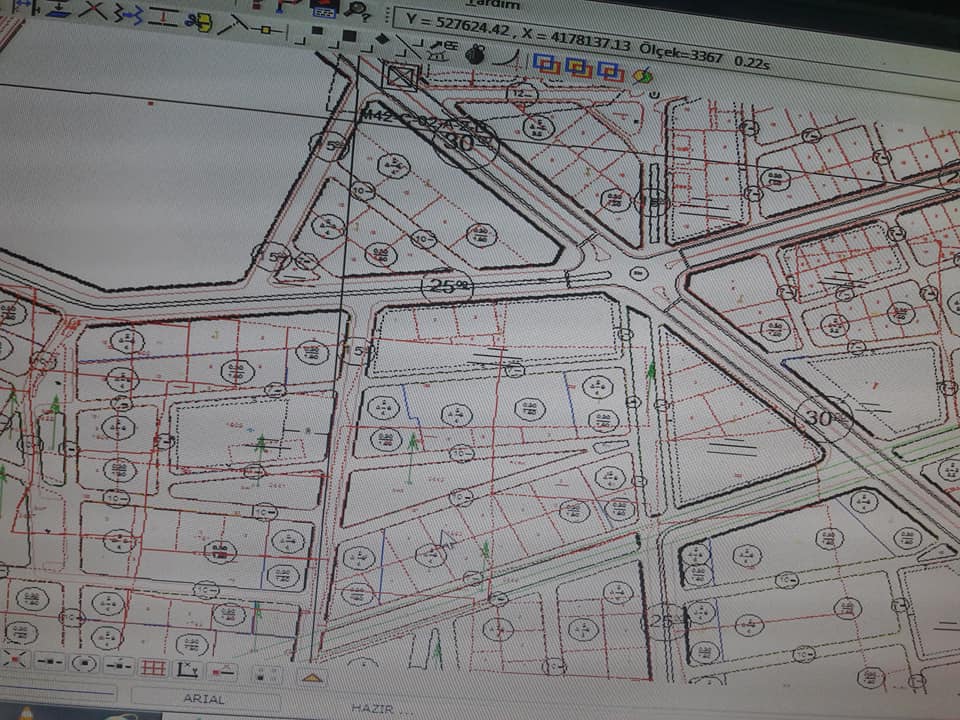Select the curve arc drawing tool
960x720 pixels.
click(508, 58)
